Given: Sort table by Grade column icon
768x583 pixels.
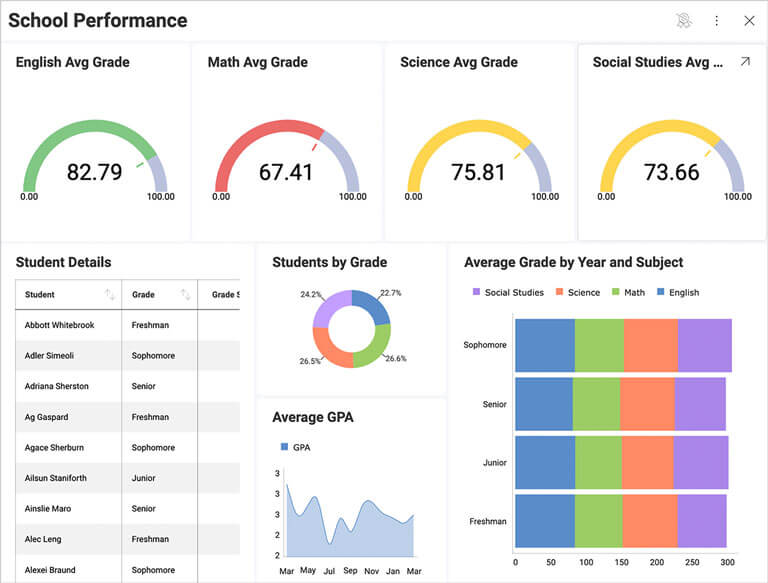Looking at the screenshot, I should pyautogui.click(x=185, y=295).
